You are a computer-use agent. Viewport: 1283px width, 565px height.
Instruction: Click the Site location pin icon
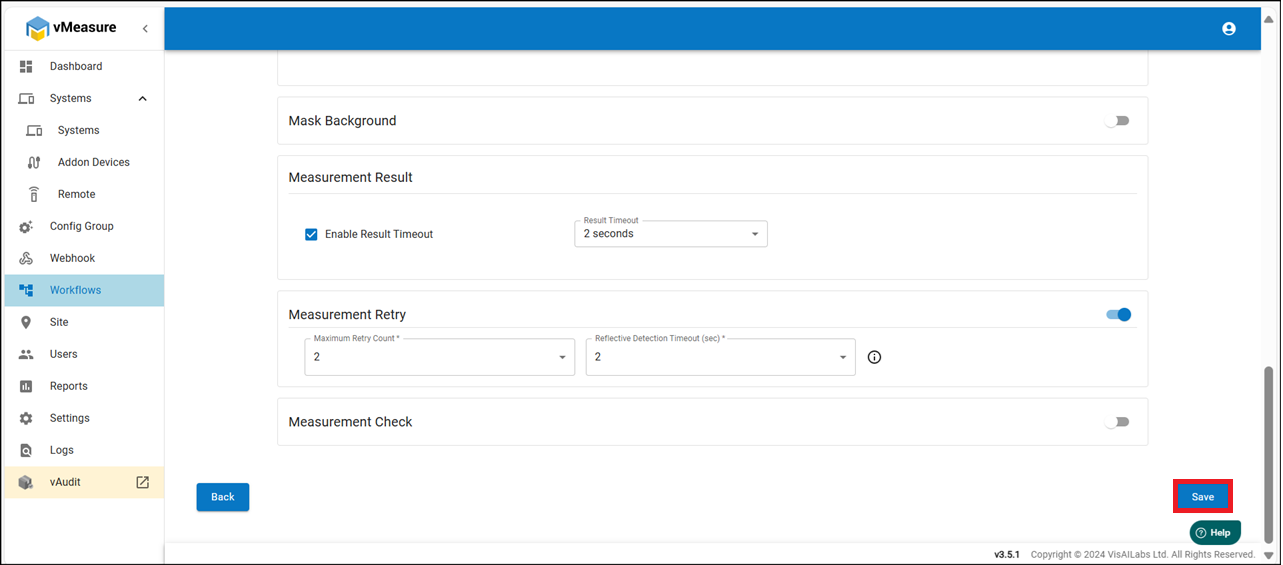[26, 322]
